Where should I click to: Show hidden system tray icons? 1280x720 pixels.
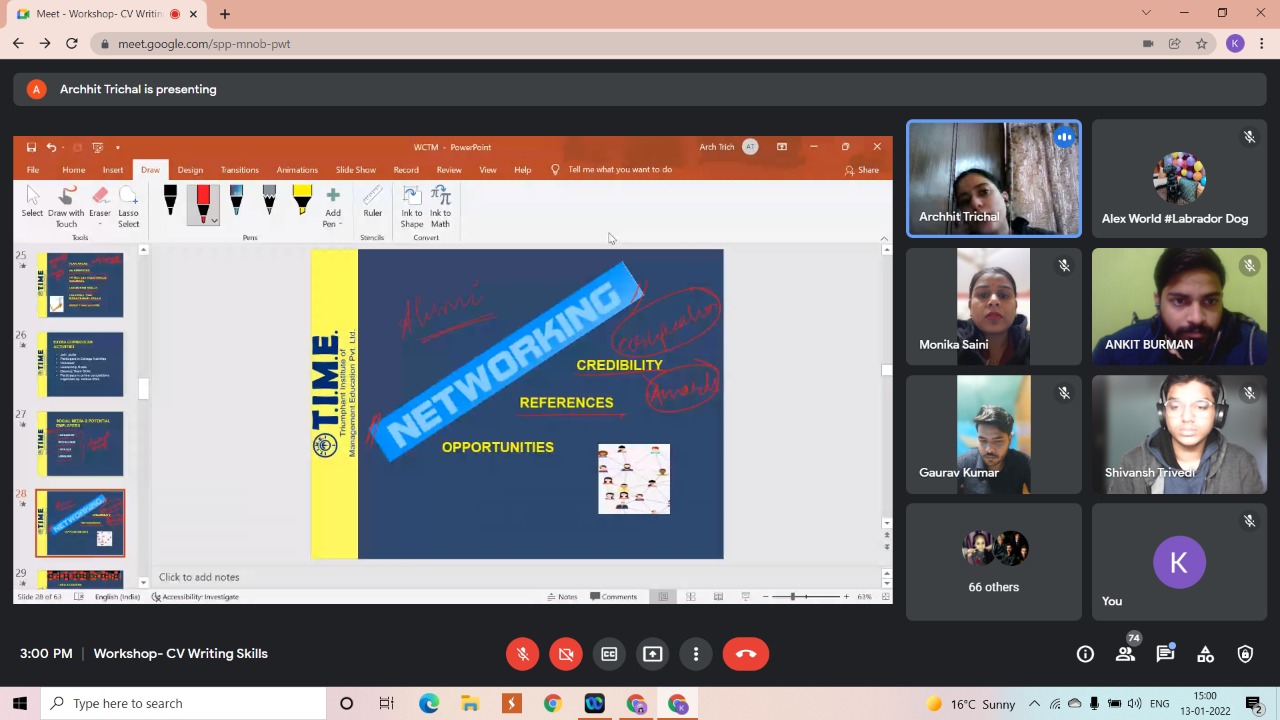point(1034,704)
